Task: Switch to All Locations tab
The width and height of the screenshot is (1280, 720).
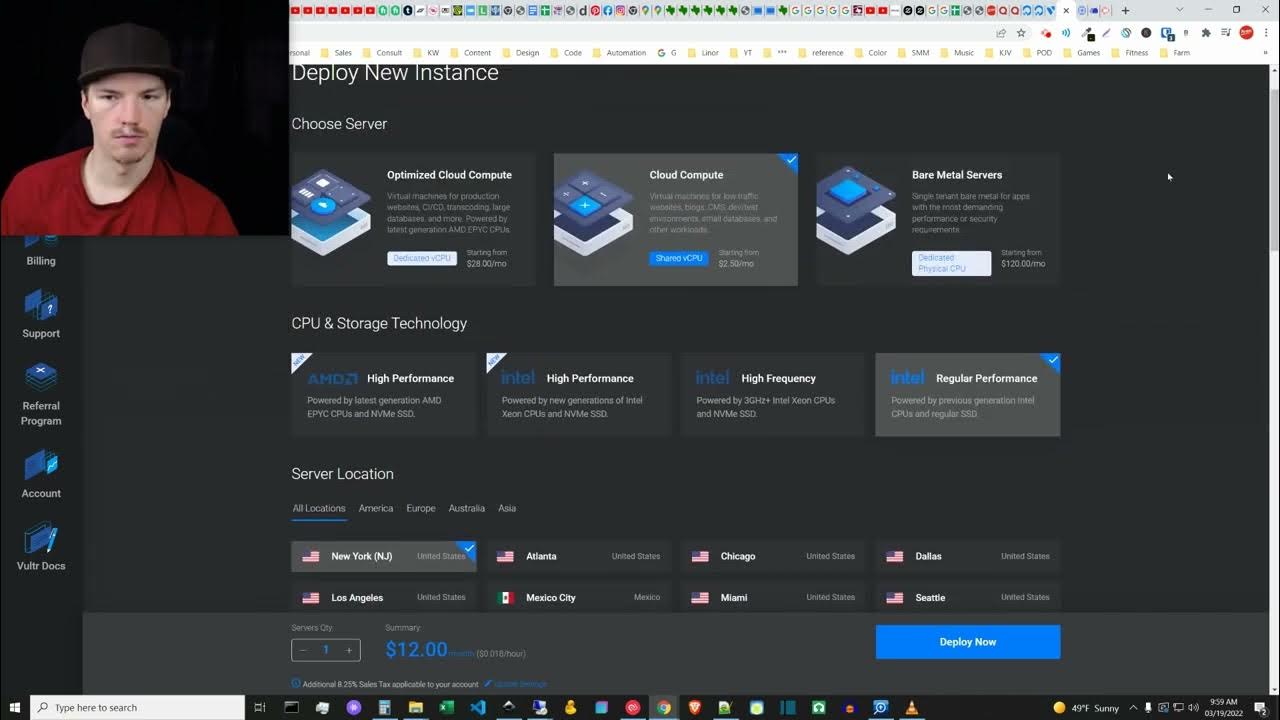Action: [319, 508]
